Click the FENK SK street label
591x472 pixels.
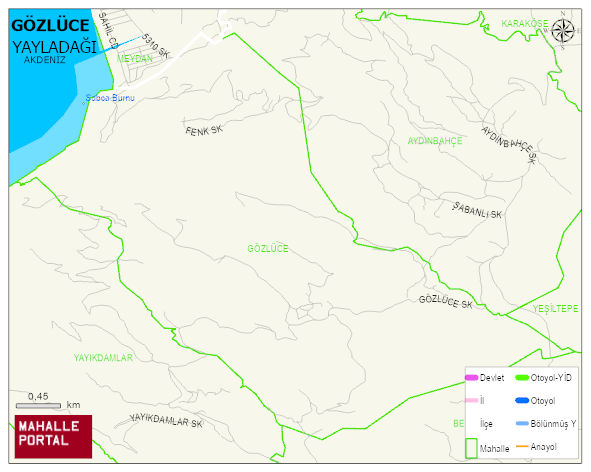[204, 130]
